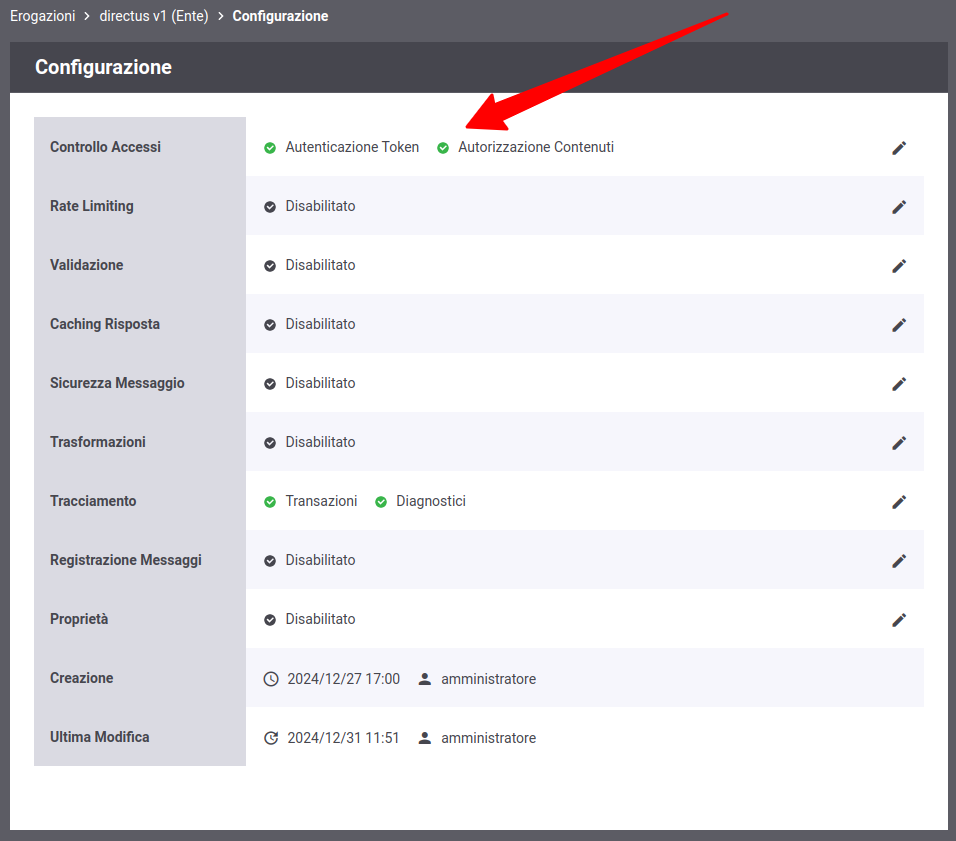Screen dimensions: 956x841
Task: Open Caching Risposta edit pencil
Action: pos(899,325)
